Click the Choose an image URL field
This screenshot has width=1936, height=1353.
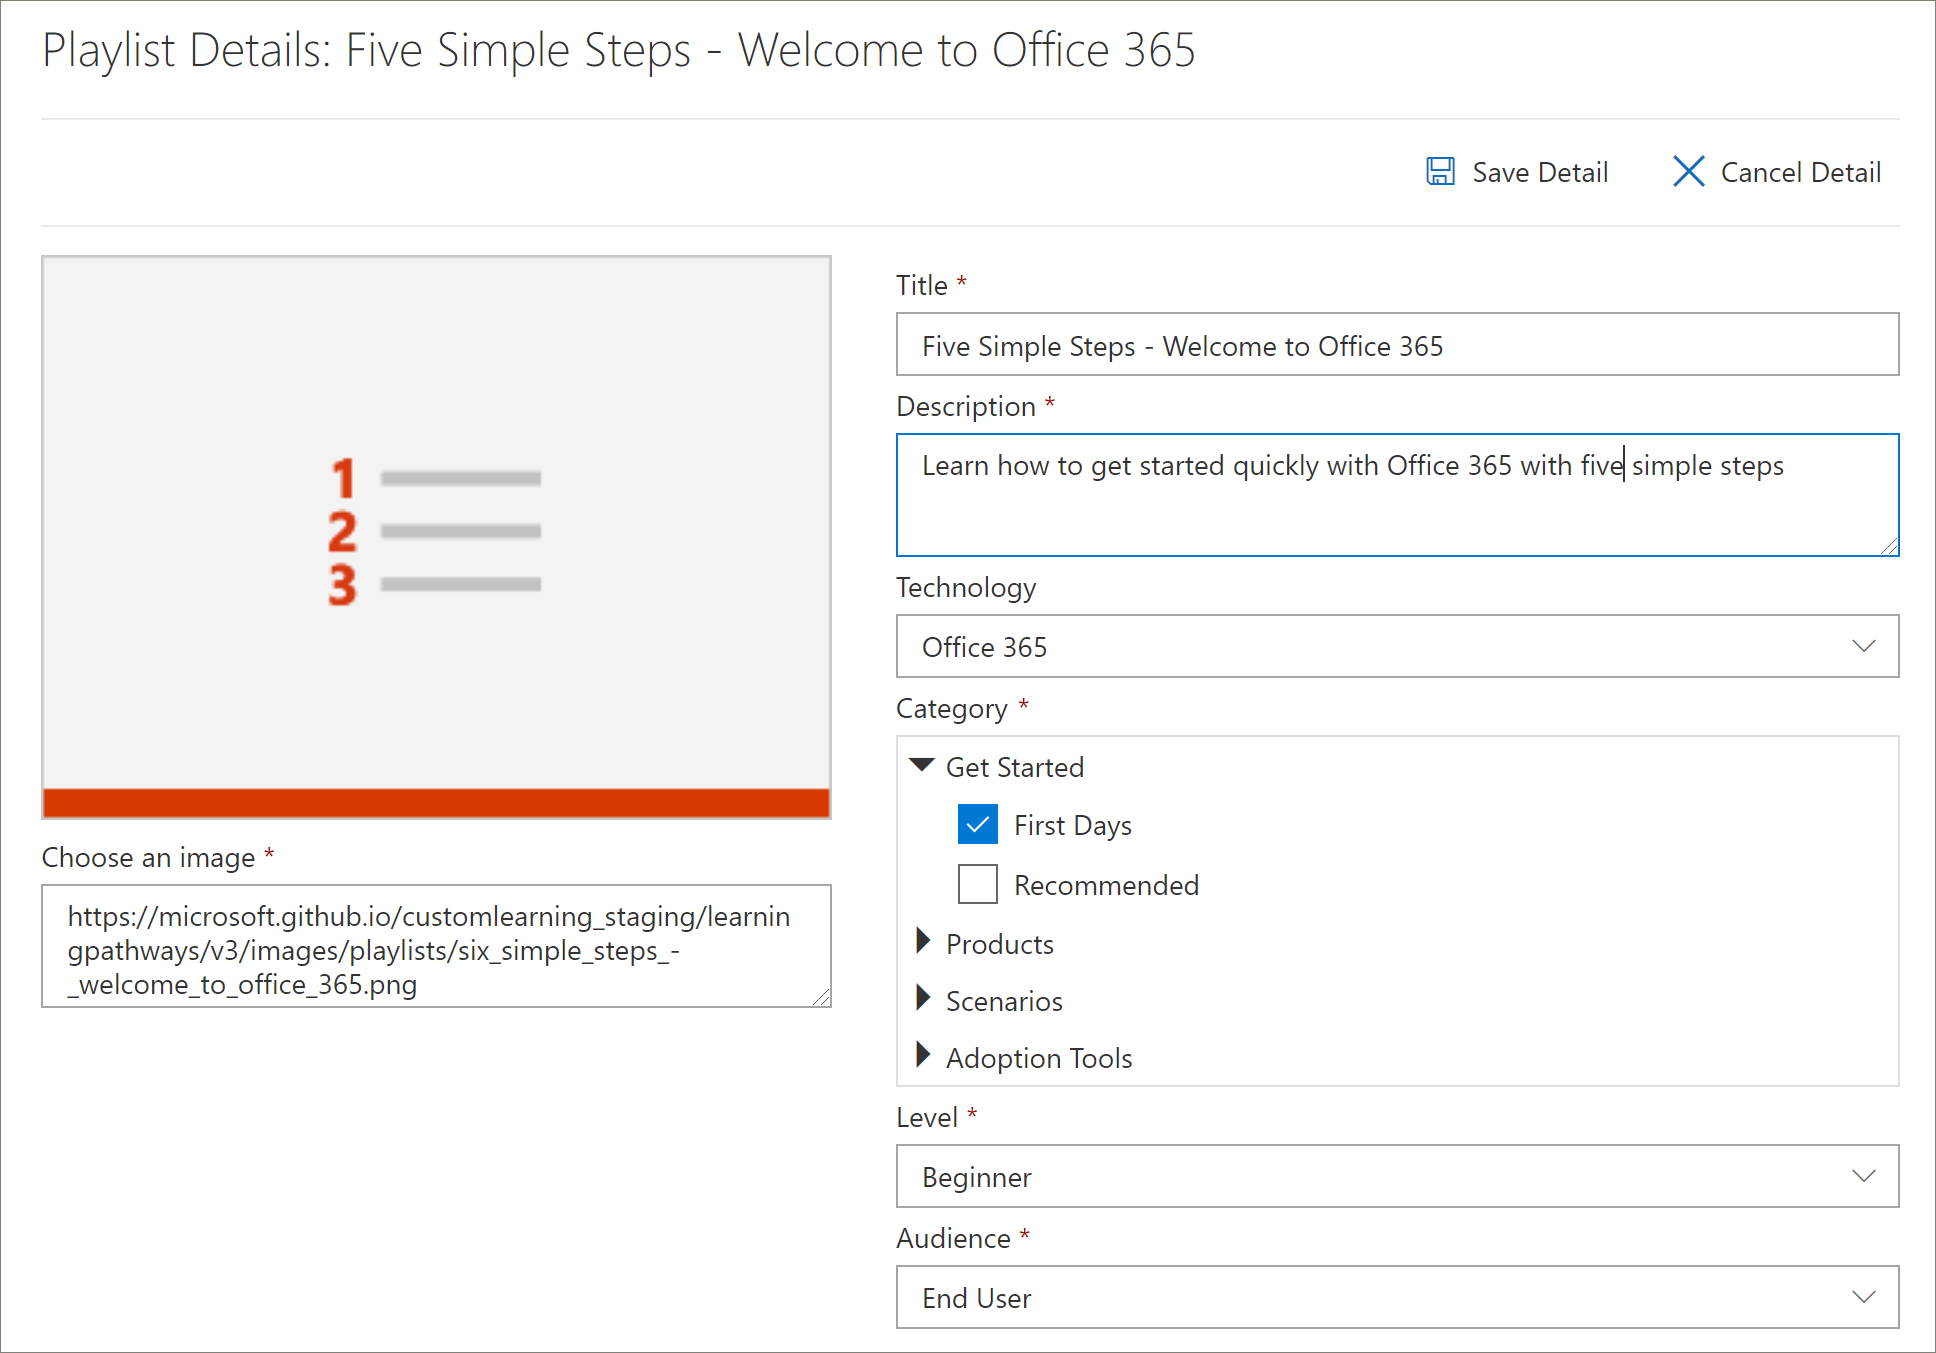(436, 946)
